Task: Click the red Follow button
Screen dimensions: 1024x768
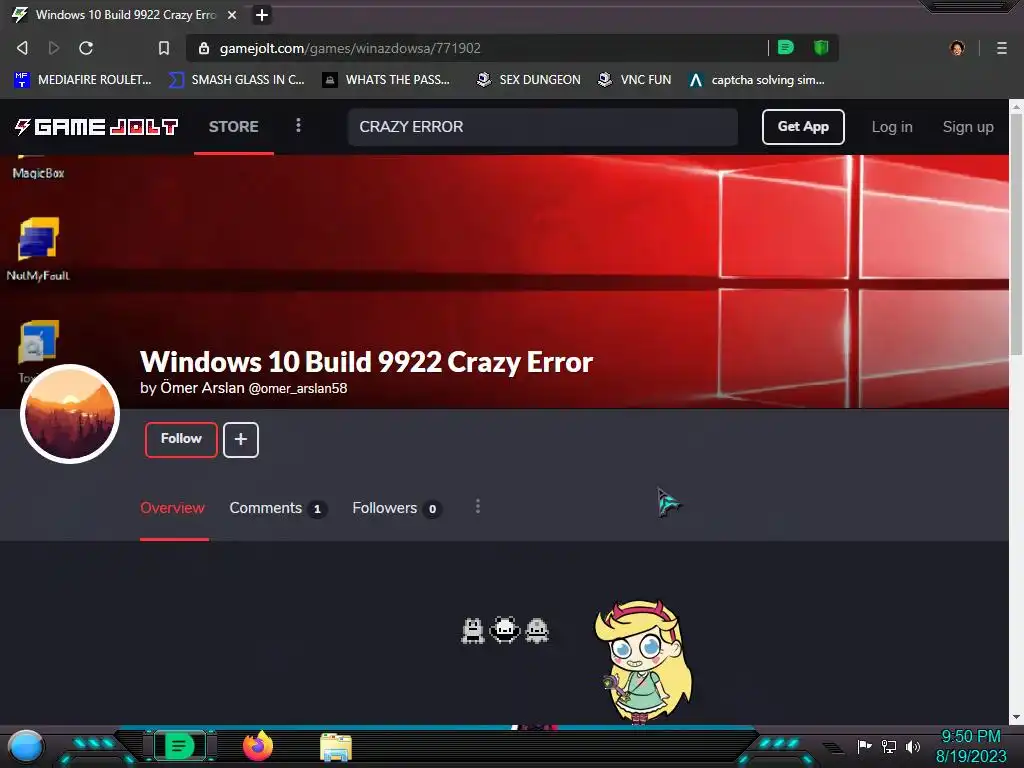Action: coord(181,440)
